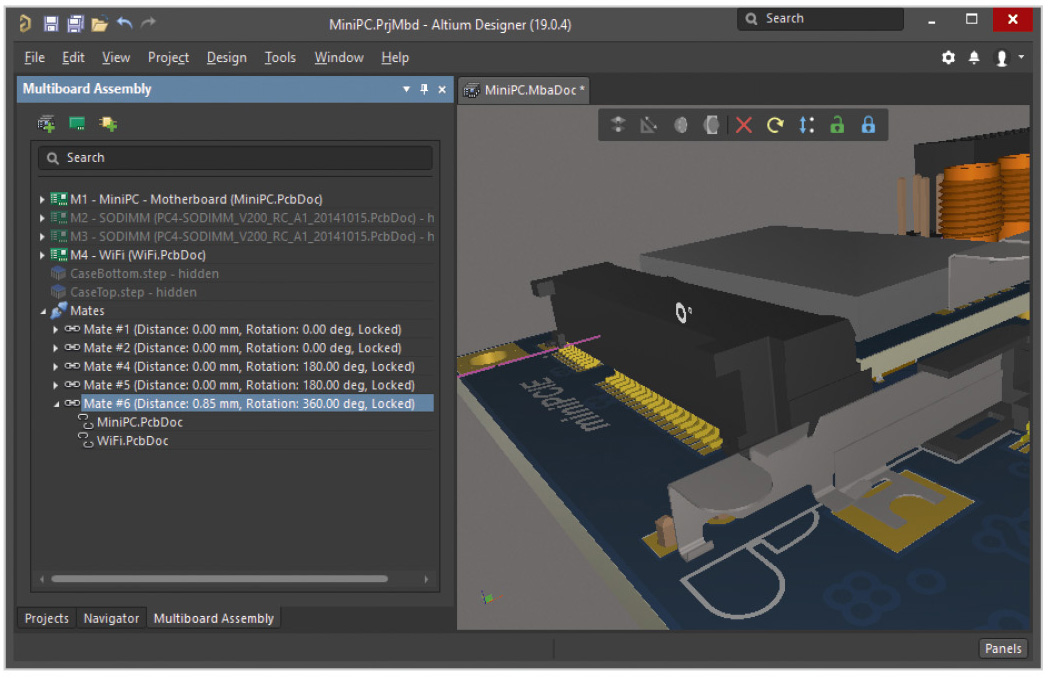Expand the M1 - MiniPC - Motherboard node
Viewport: 1050px width, 678px height.
point(42,200)
